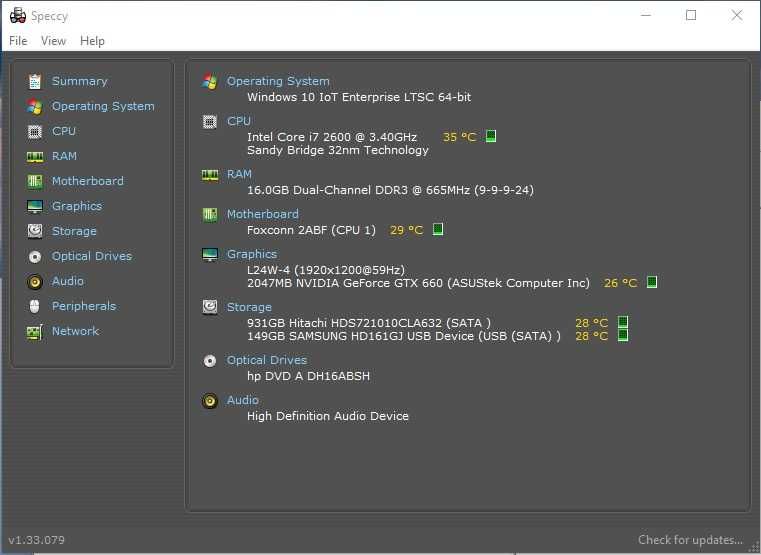Click the CPU chip icon in main panel
761x555 pixels.
(x=210, y=121)
